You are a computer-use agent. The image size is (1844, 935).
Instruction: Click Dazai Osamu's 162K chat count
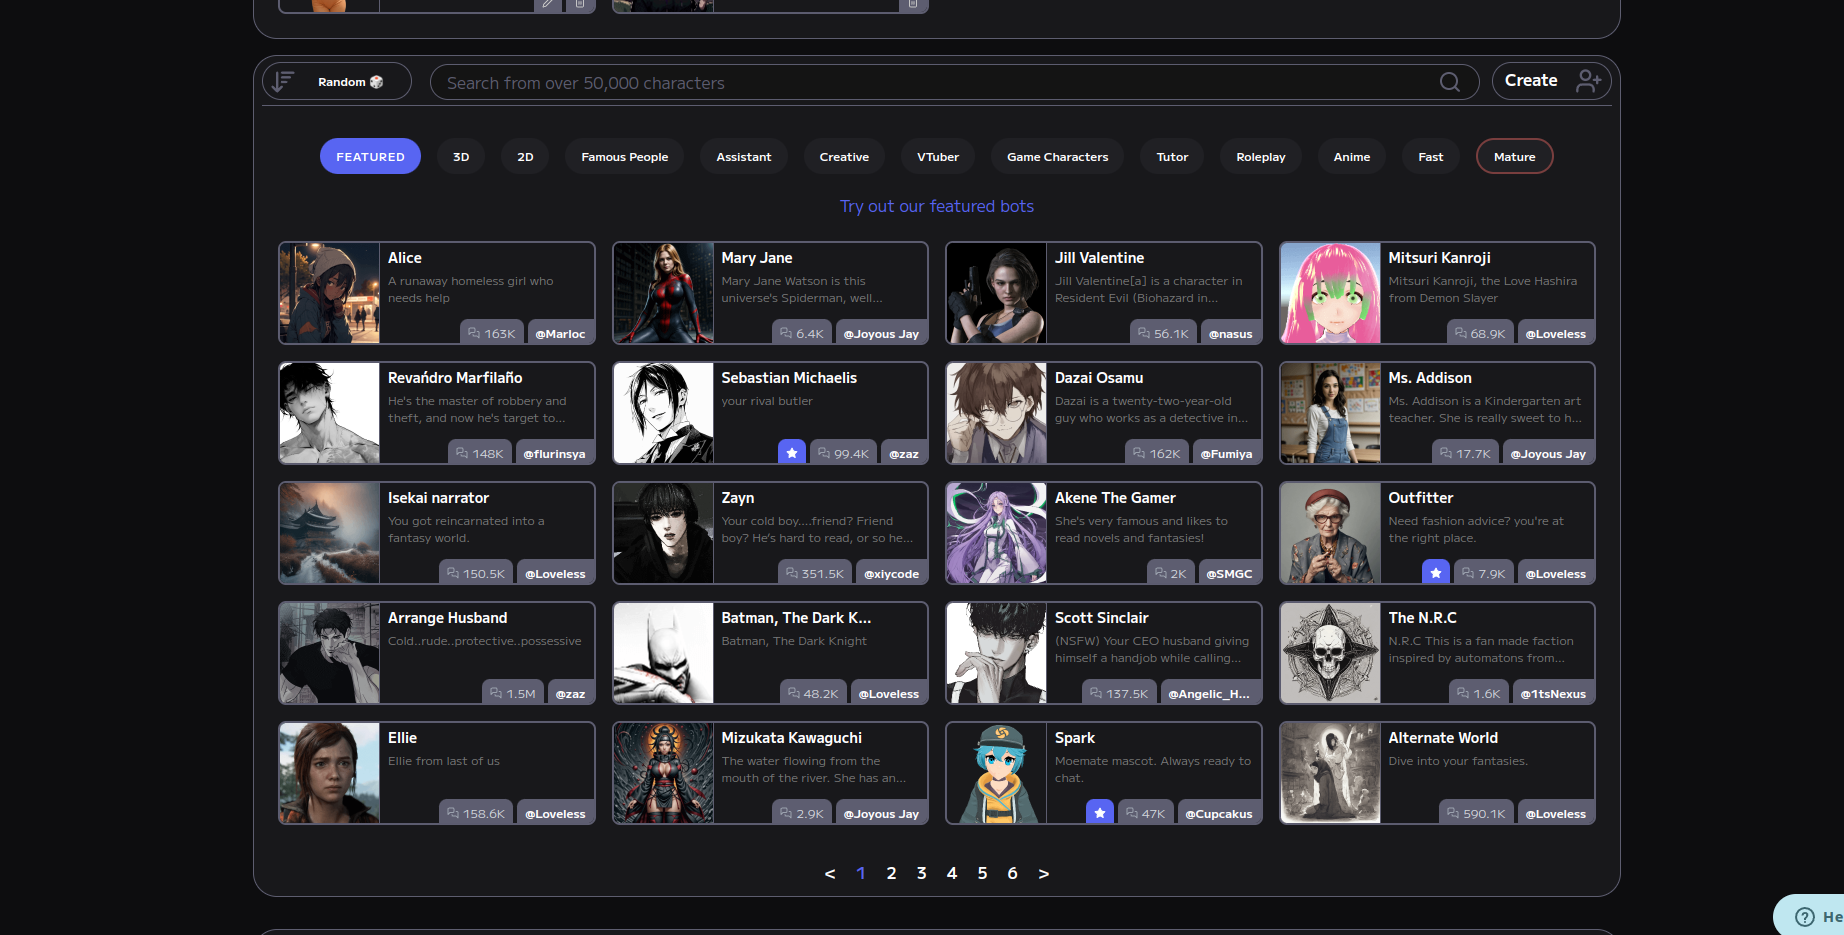[1156, 453]
